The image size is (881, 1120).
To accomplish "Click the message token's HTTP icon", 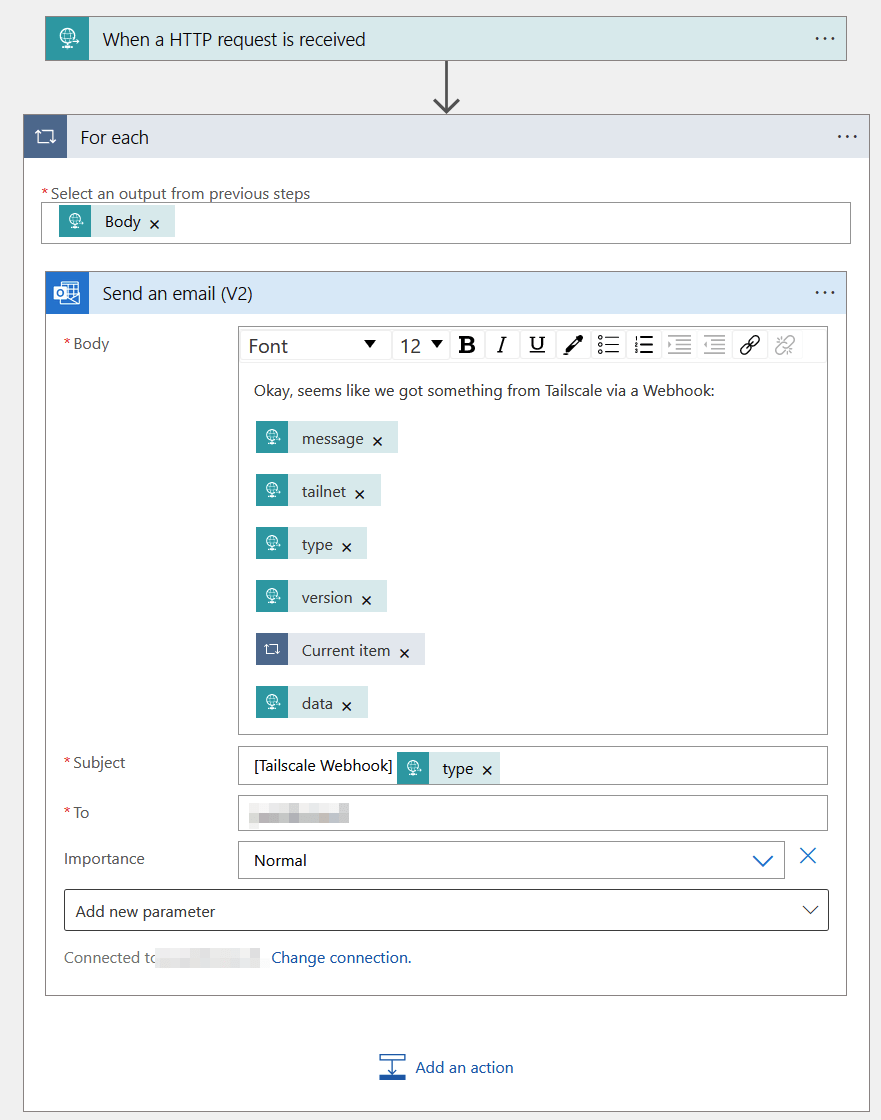I will 272,437.
